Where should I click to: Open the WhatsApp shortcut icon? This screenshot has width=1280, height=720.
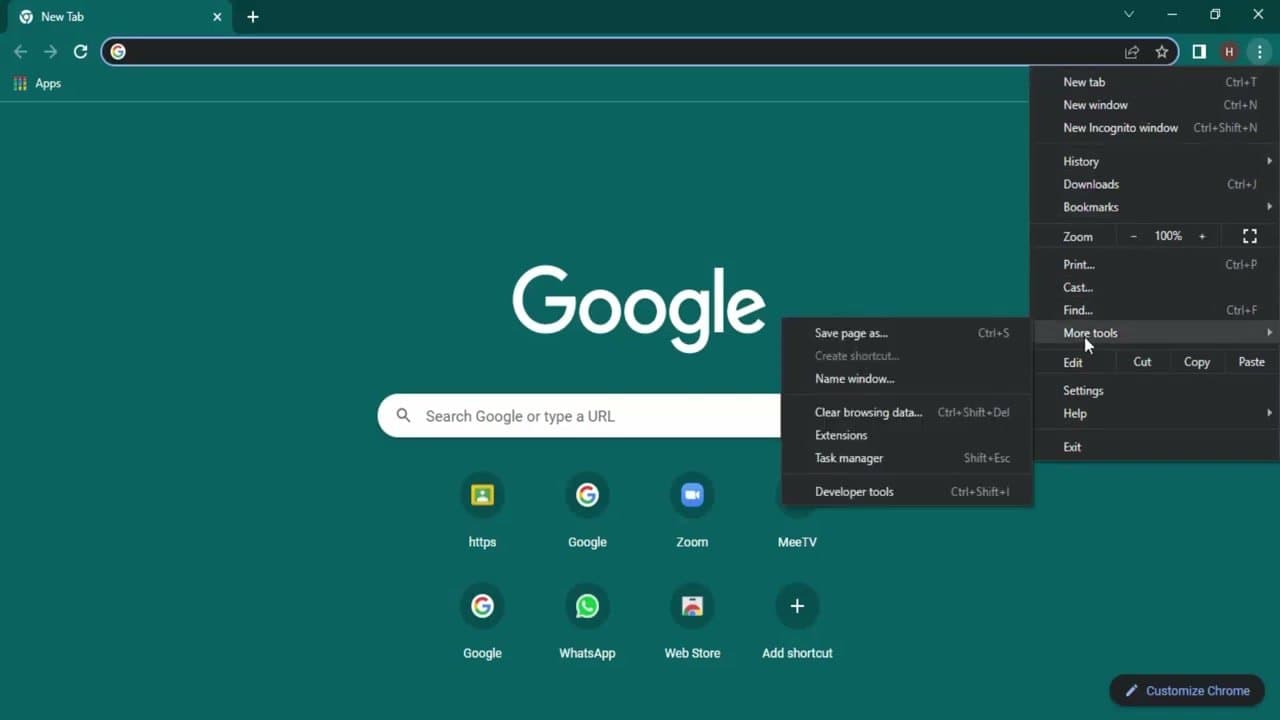(x=587, y=605)
